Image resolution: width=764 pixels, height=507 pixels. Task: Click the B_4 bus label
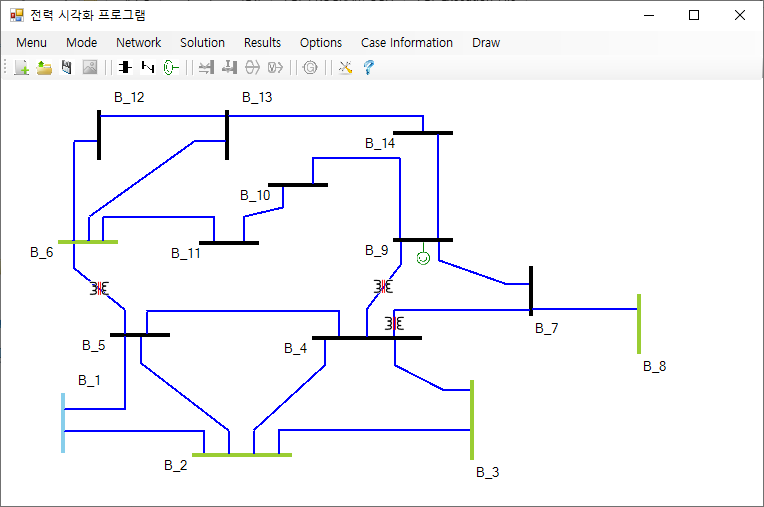point(296,348)
